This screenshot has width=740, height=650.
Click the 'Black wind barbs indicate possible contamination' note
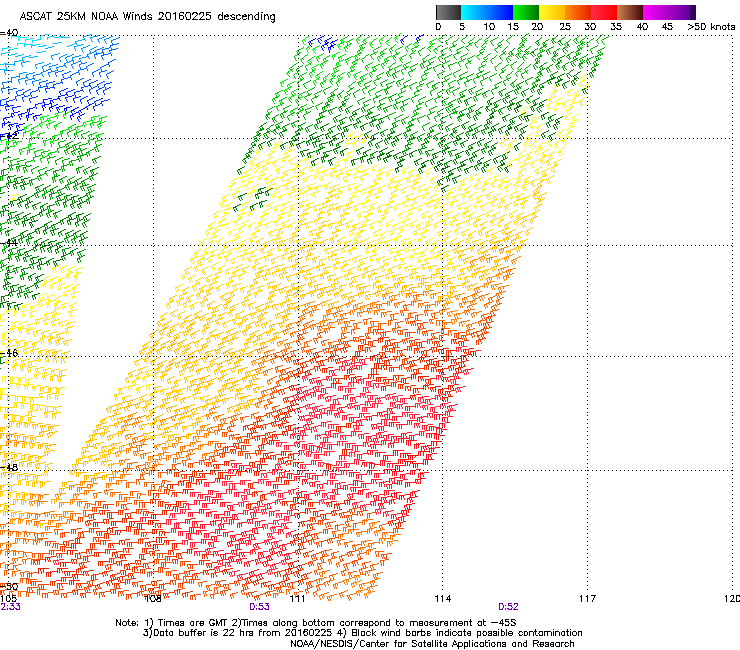467,633
